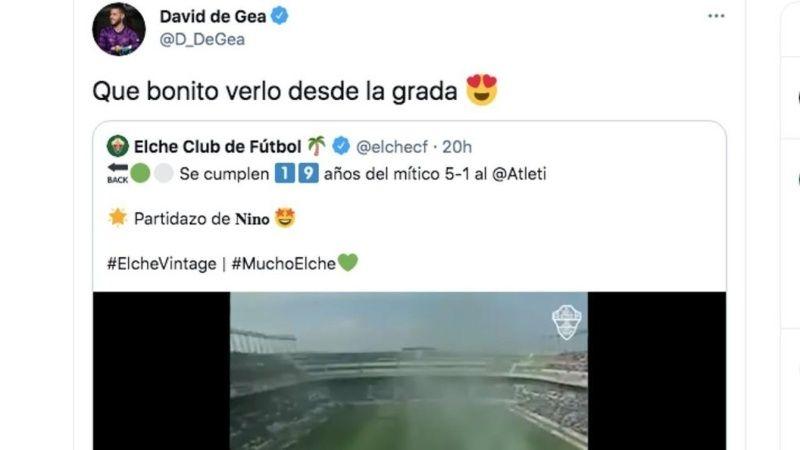Open David de Gea's profile picture
This screenshot has height=450, width=800.
pos(118,29)
